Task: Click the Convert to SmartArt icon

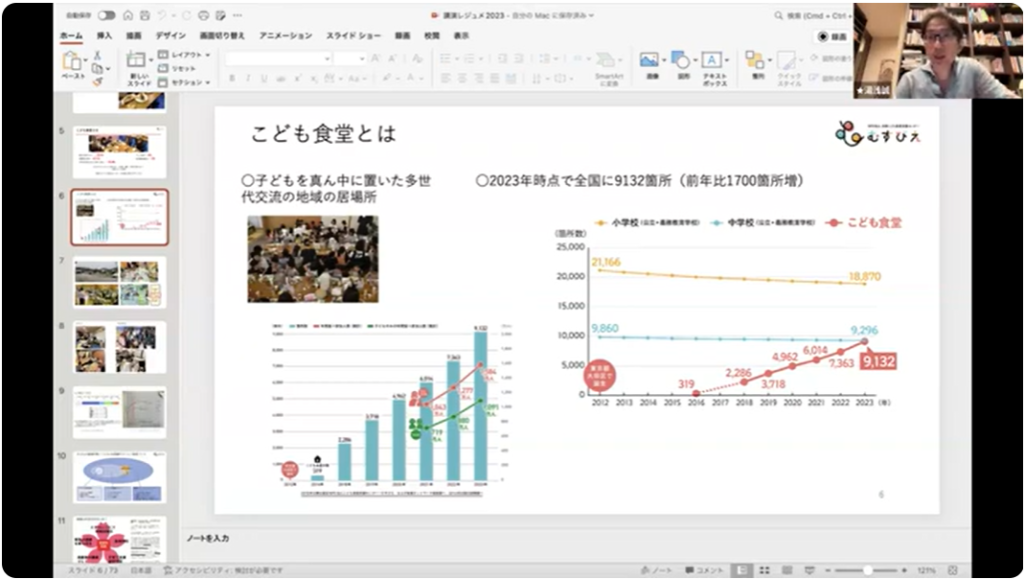Action: 606,60
